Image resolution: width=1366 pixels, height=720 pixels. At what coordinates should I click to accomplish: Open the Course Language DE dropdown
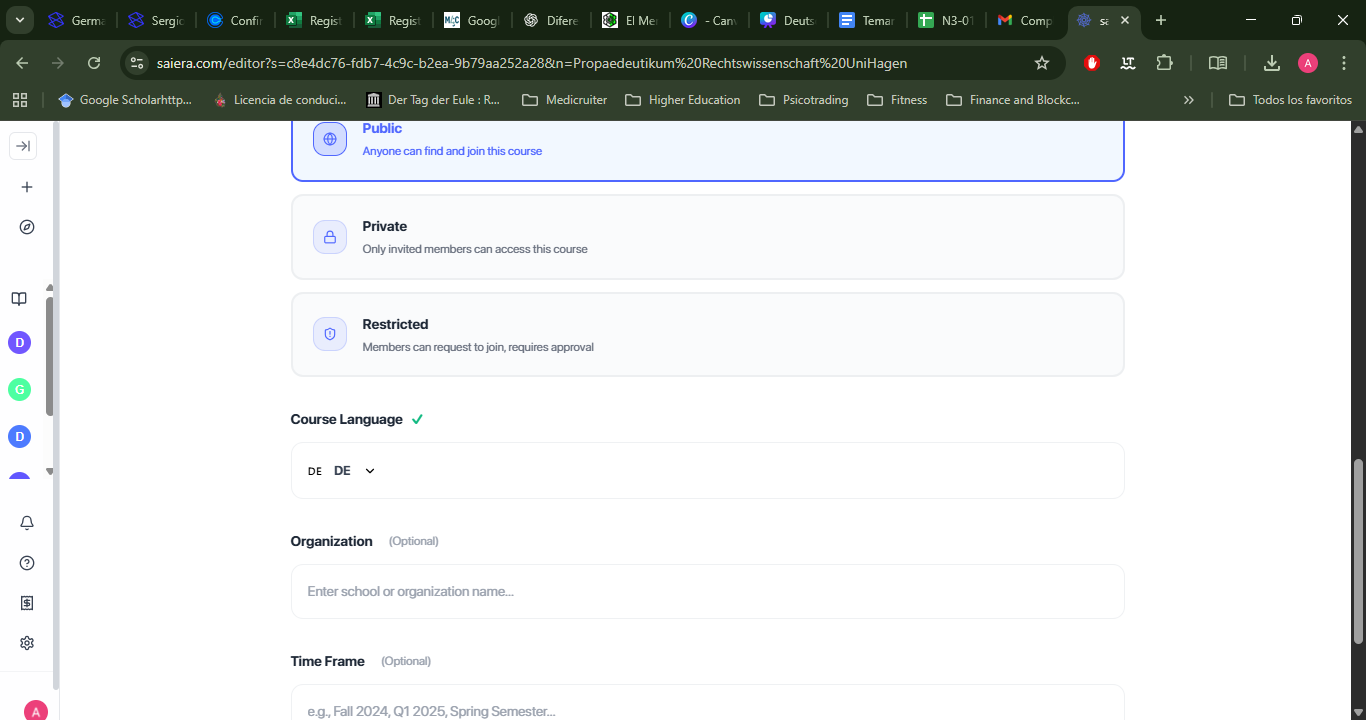tap(342, 471)
